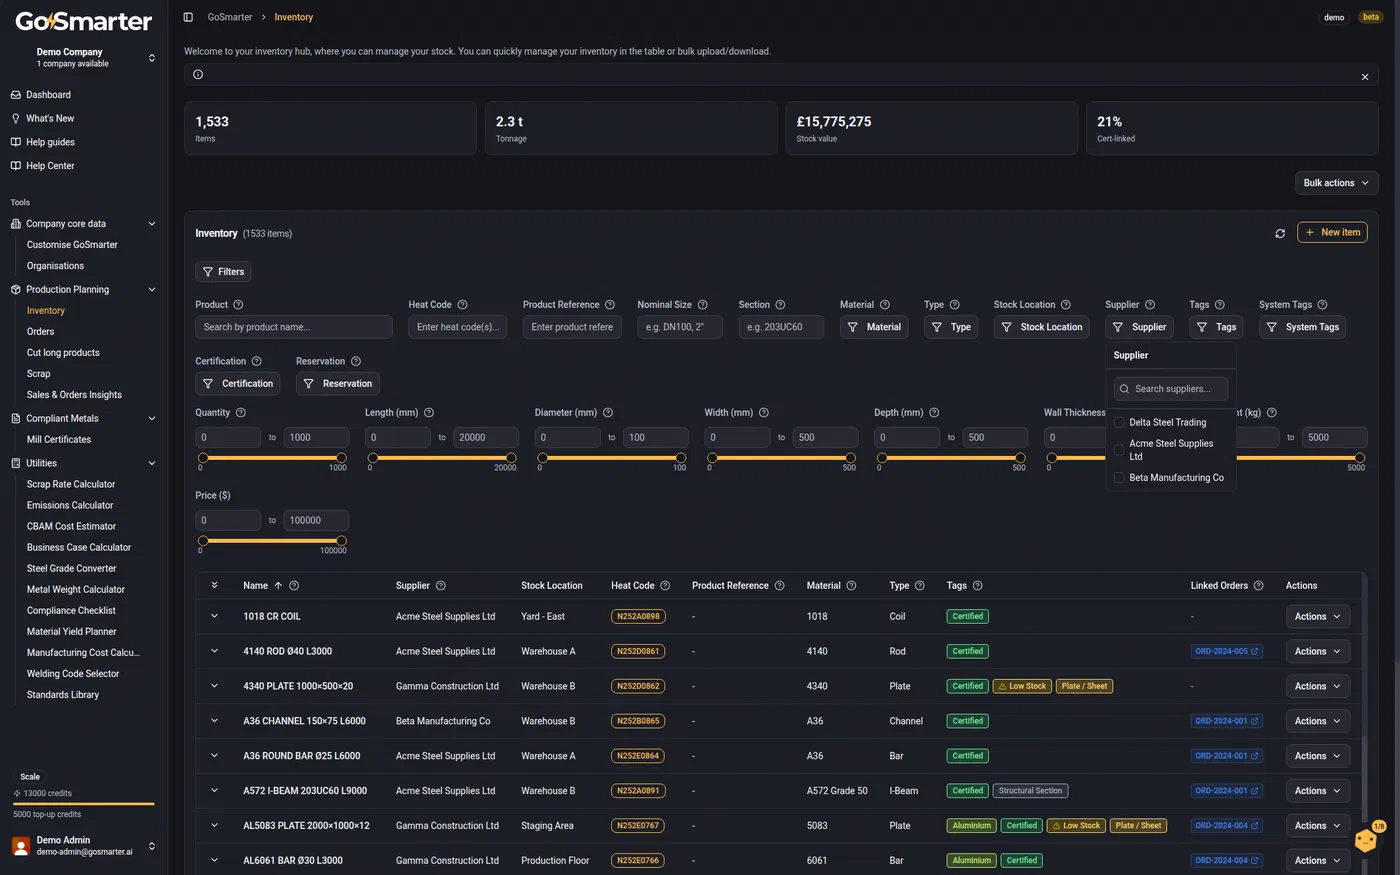Click the Price slider minimum handle
The height and width of the screenshot is (875, 1400).
point(203,541)
